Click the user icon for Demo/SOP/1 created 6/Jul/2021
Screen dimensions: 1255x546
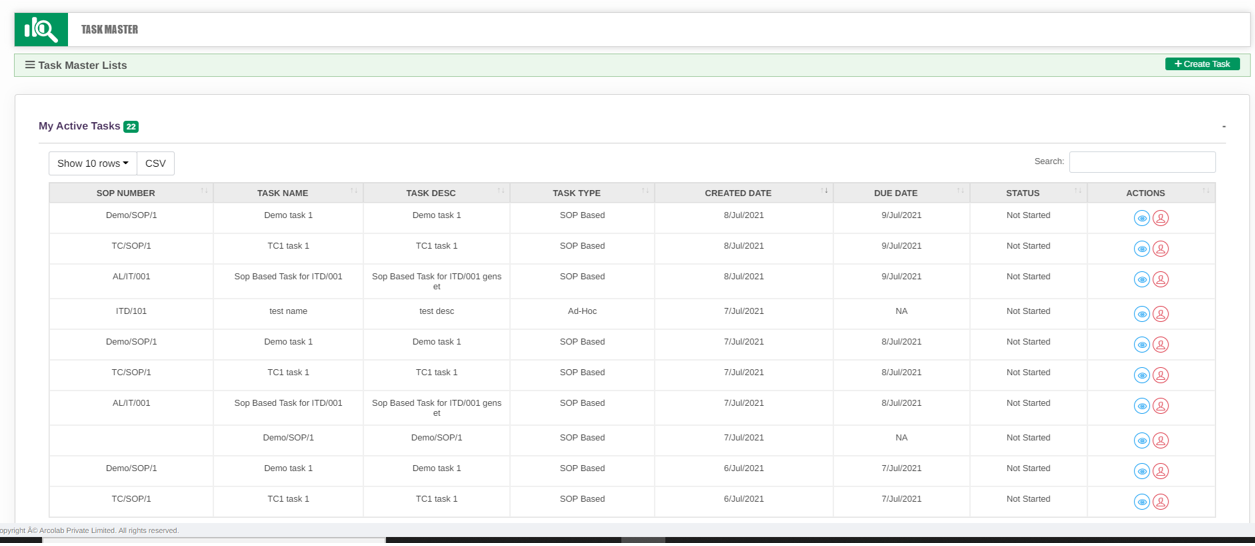(x=1160, y=471)
